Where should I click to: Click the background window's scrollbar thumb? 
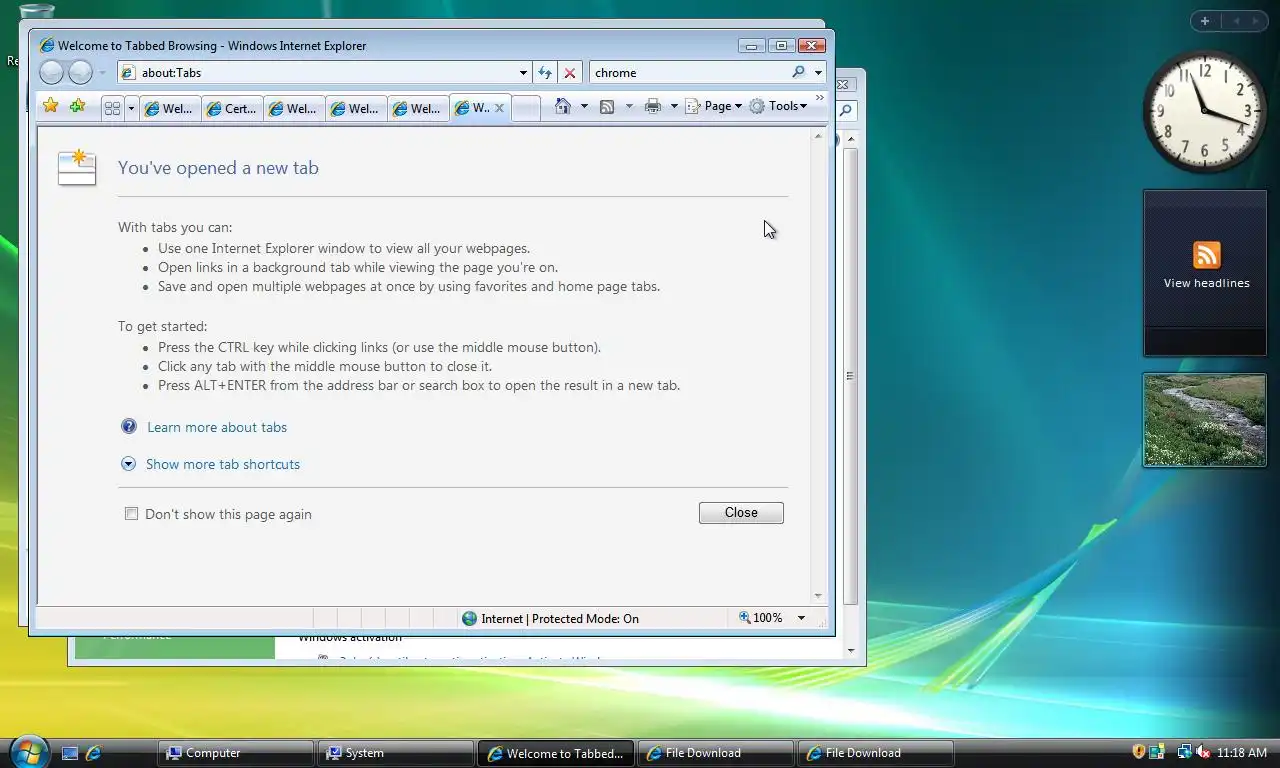tap(851, 376)
